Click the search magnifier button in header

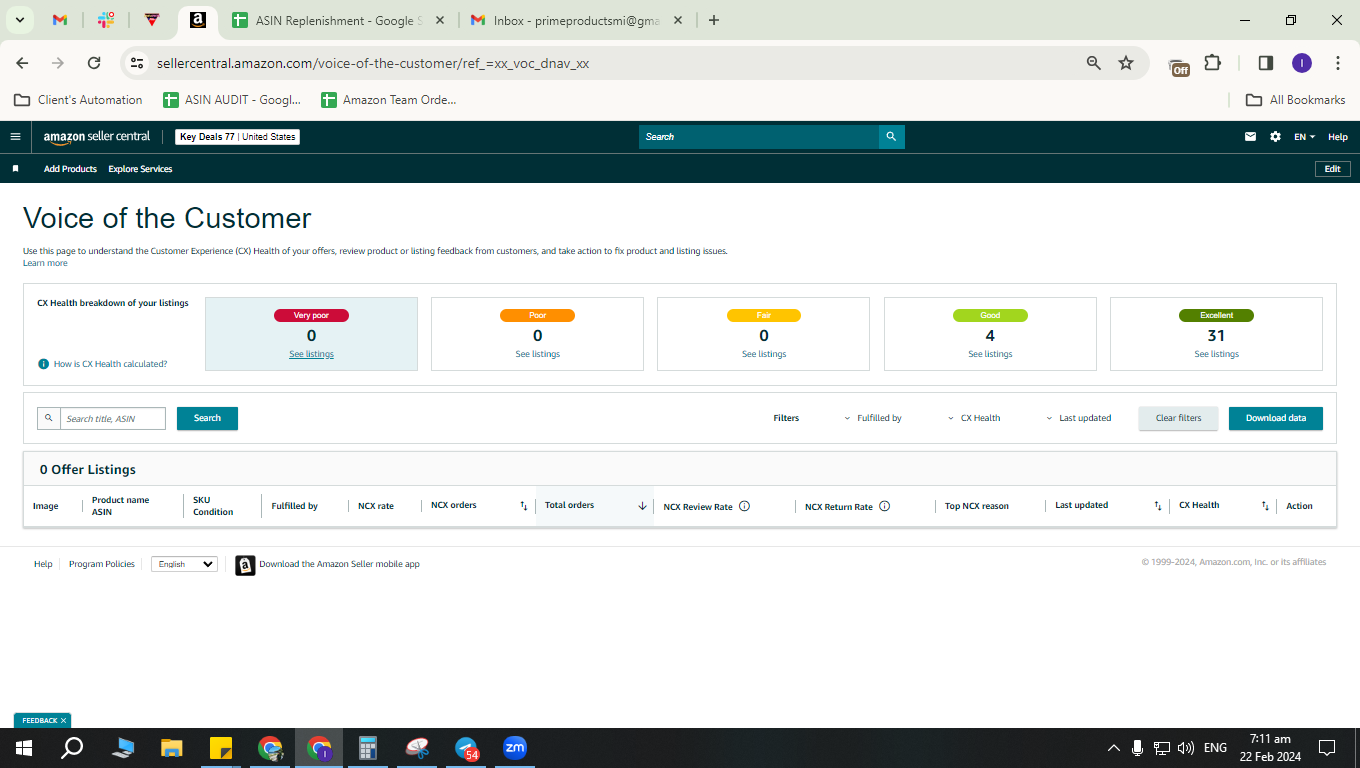(x=891, y=137)
